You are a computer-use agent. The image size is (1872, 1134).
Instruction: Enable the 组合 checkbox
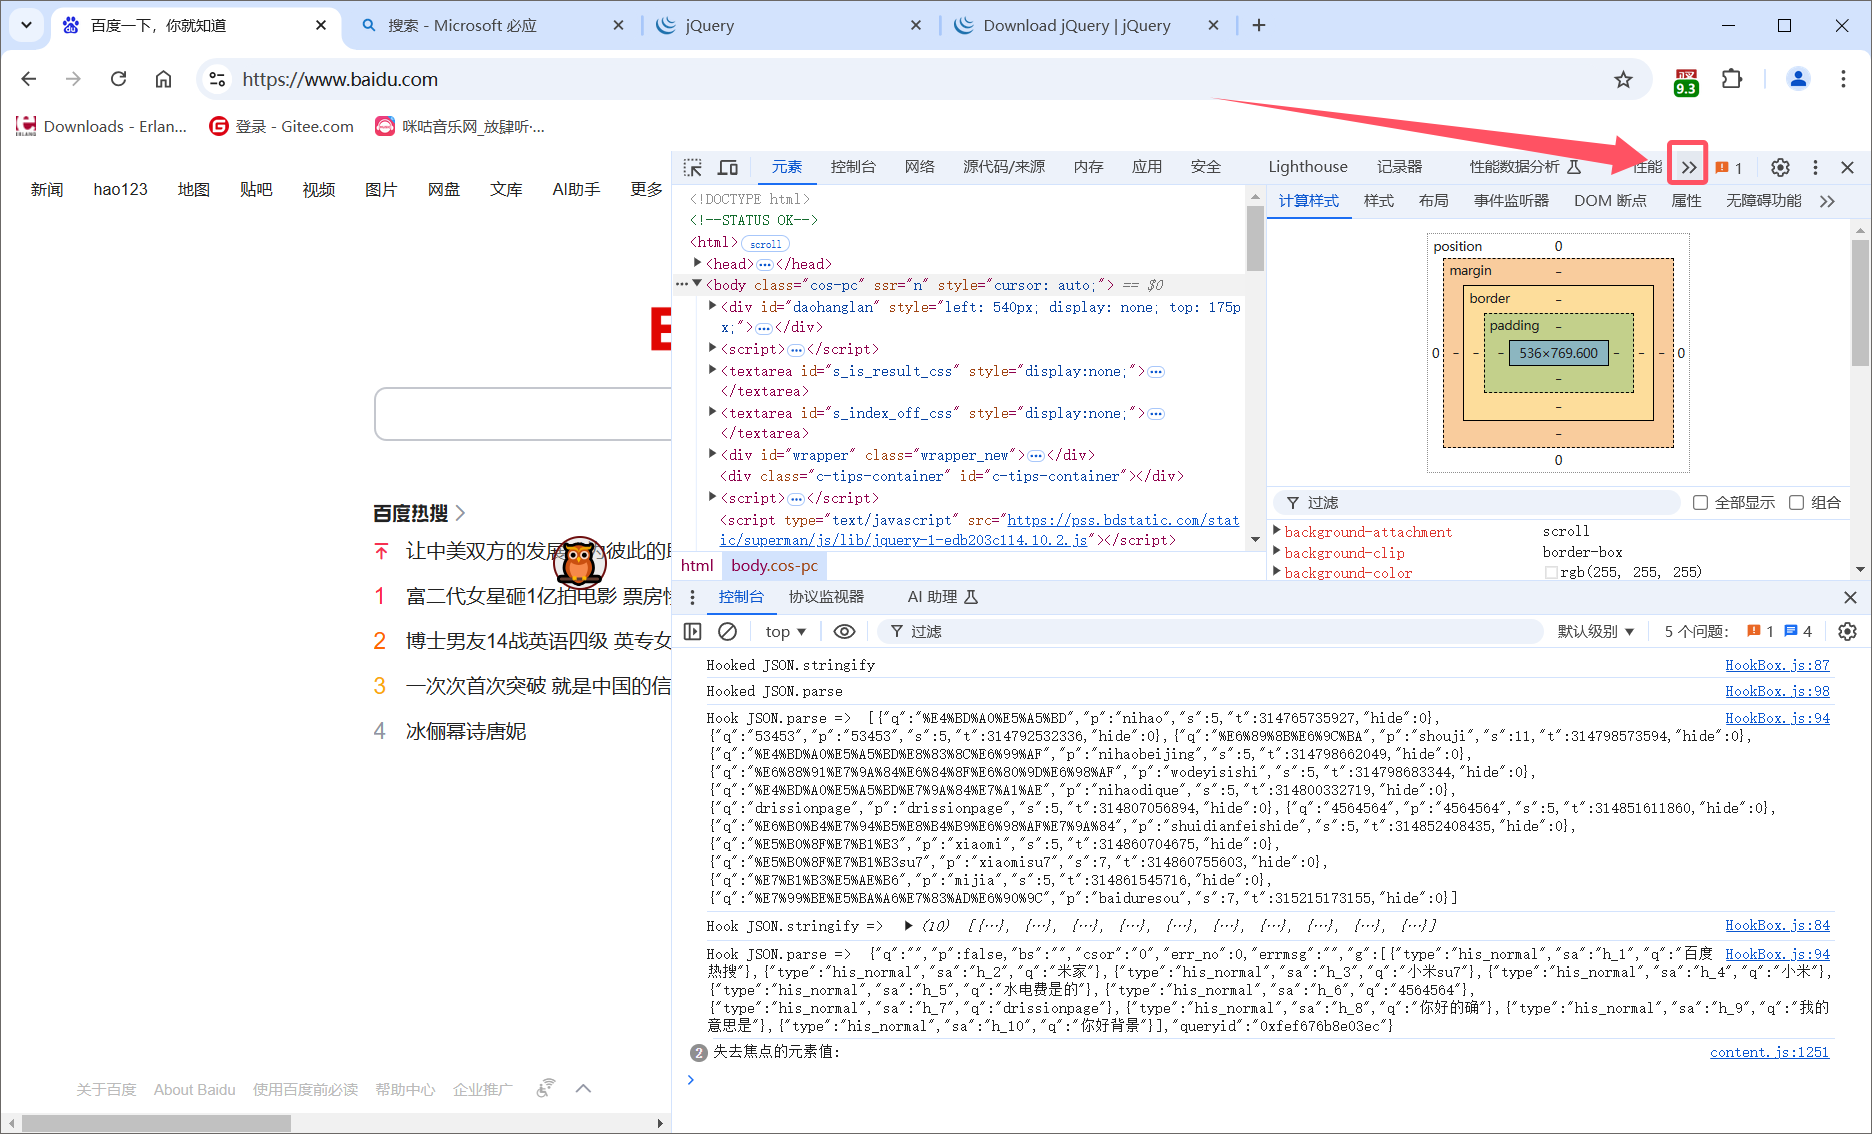coord(1796,503)
